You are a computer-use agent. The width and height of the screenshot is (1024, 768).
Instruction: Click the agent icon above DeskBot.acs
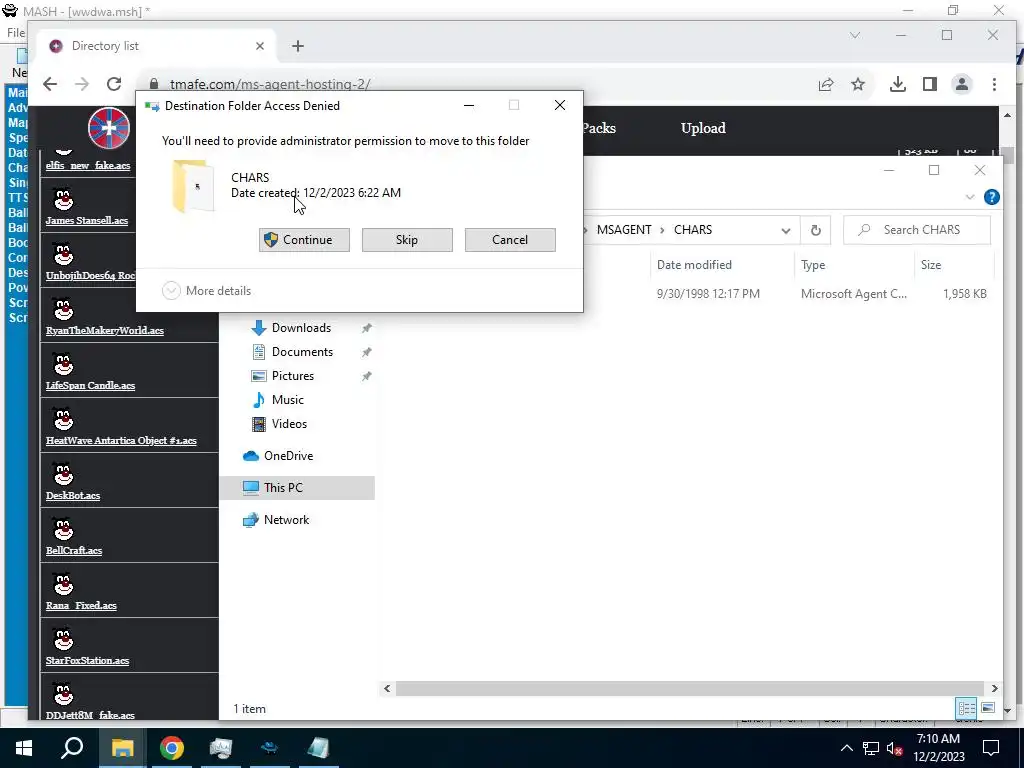(x=63, y=474)
